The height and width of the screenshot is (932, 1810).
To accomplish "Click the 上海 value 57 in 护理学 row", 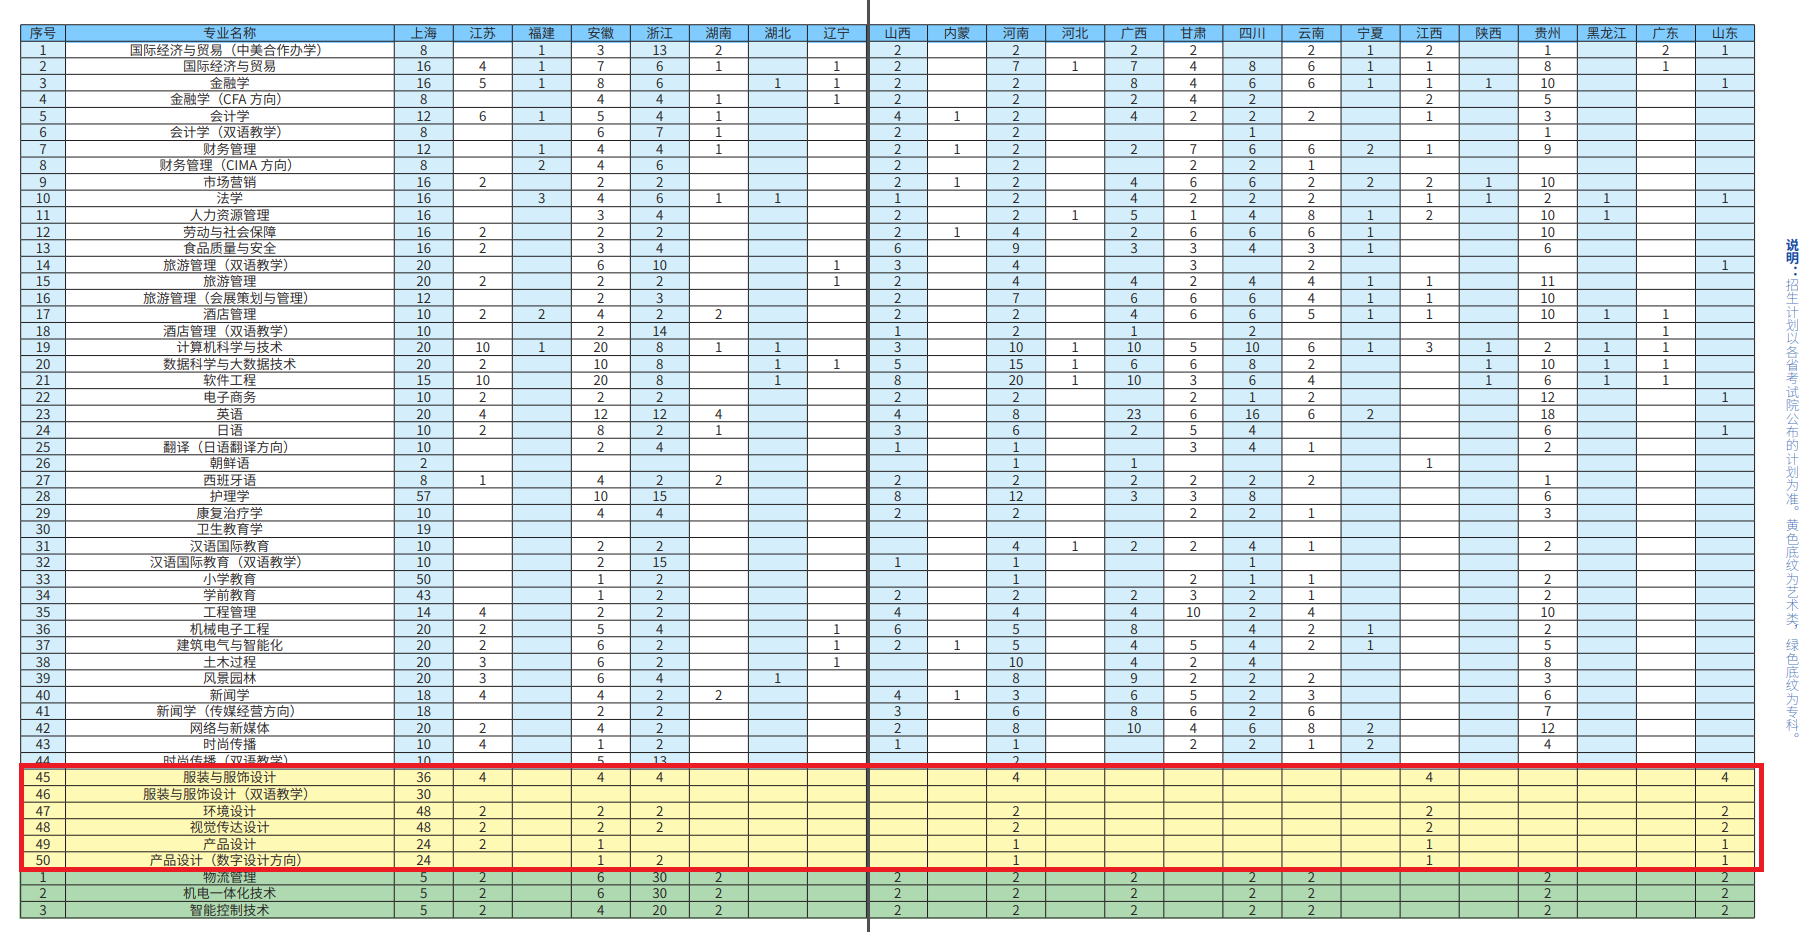I will coord(424,496).
